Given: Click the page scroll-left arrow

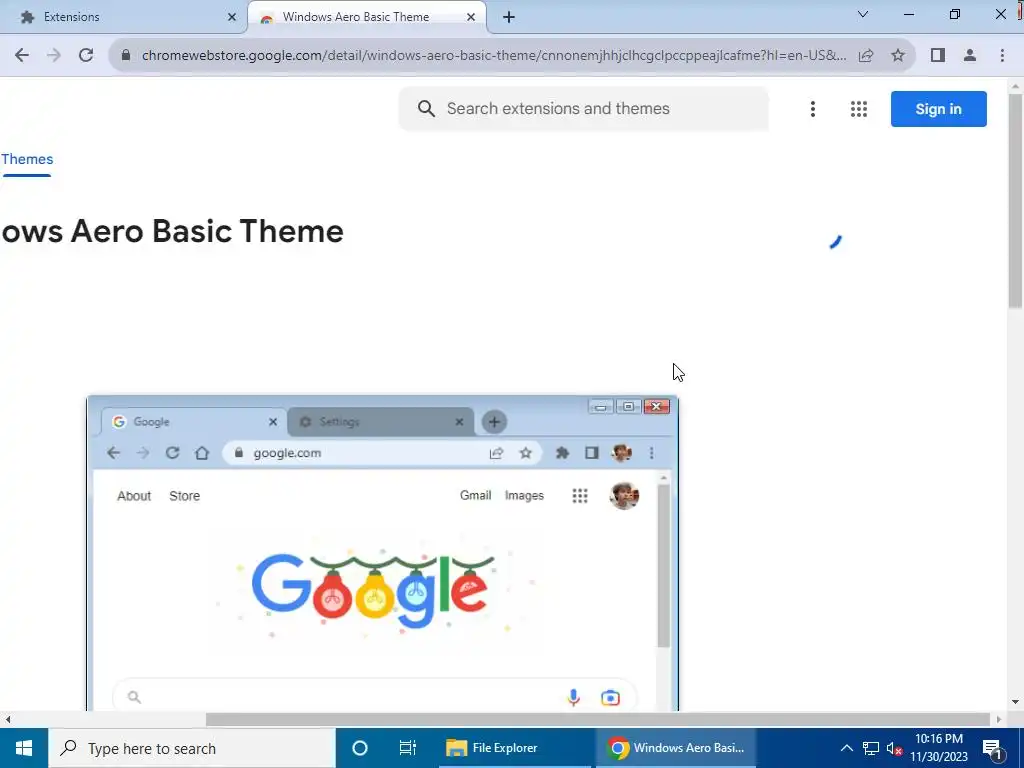Looking at the screenshot, I should [8, 720].
